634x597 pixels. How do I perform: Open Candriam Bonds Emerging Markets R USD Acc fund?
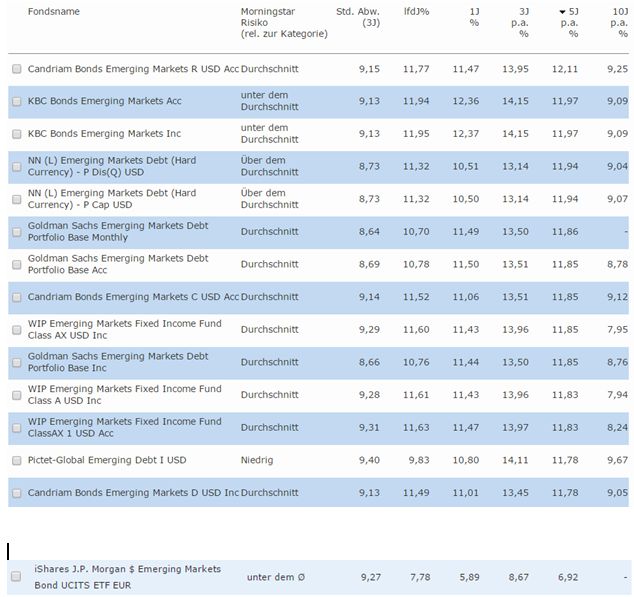(133, 69)
